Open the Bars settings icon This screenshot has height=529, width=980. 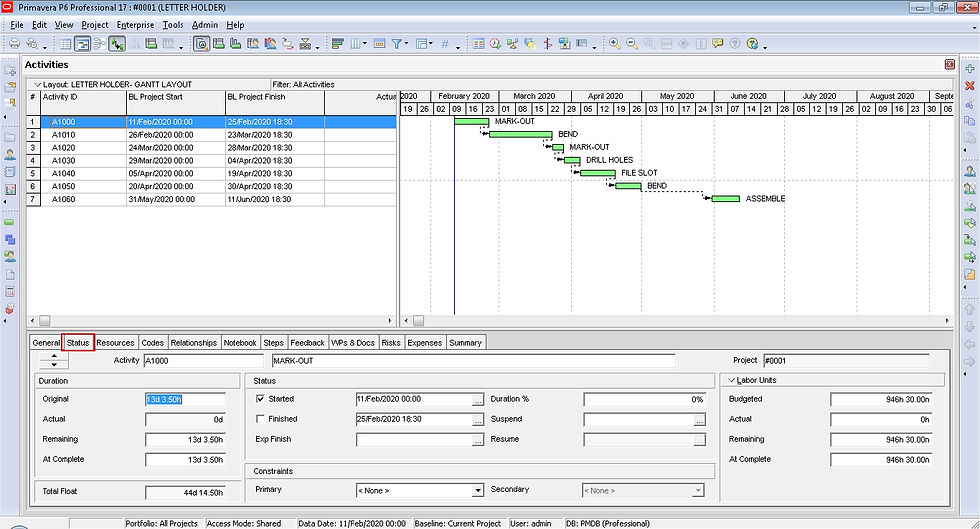pos(338,44)
